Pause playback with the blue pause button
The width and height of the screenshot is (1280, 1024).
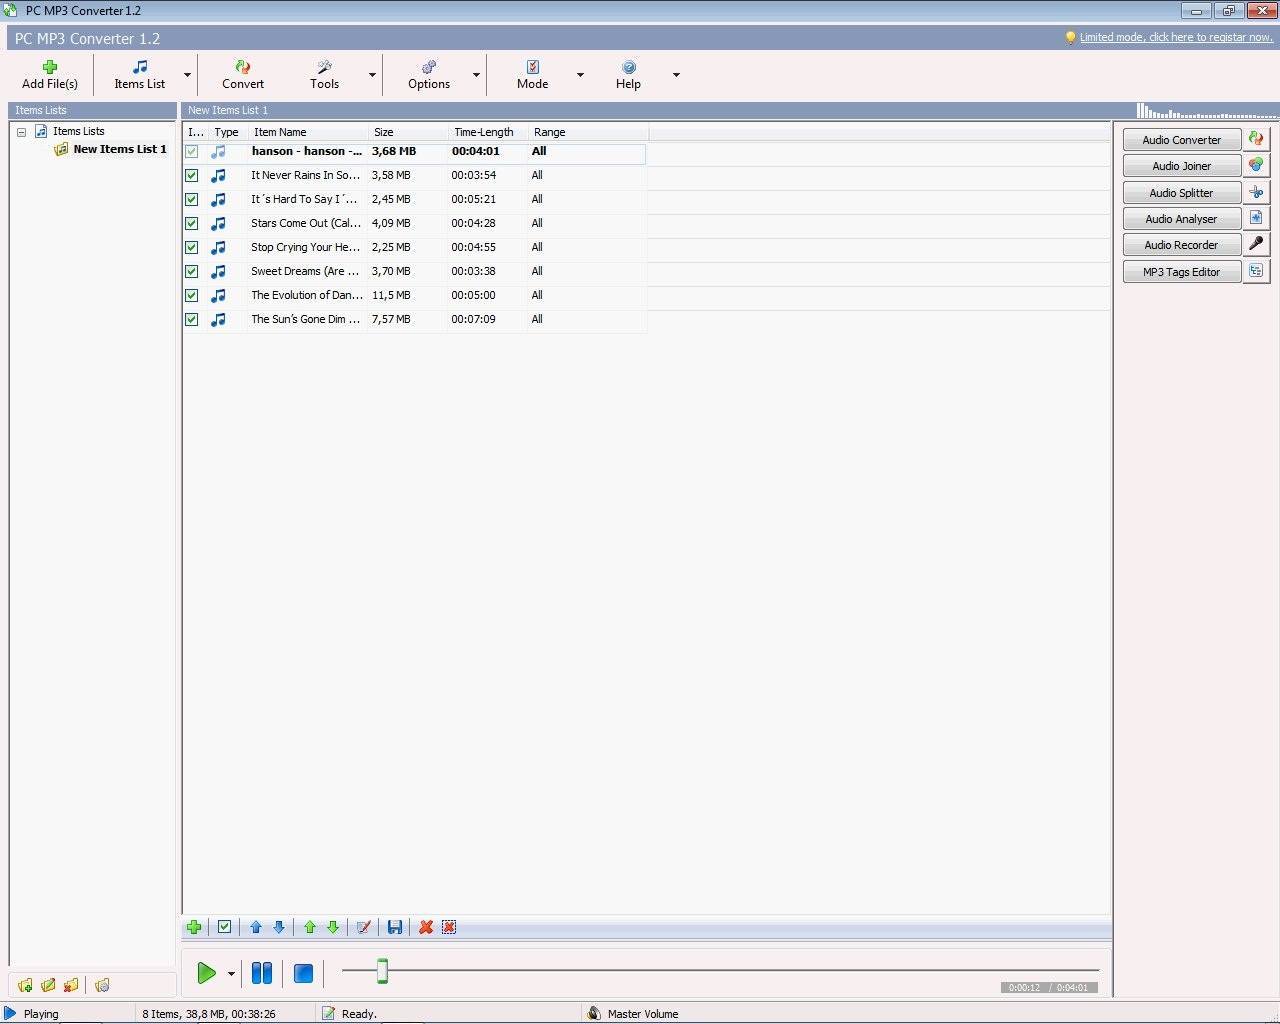(262, 973)
